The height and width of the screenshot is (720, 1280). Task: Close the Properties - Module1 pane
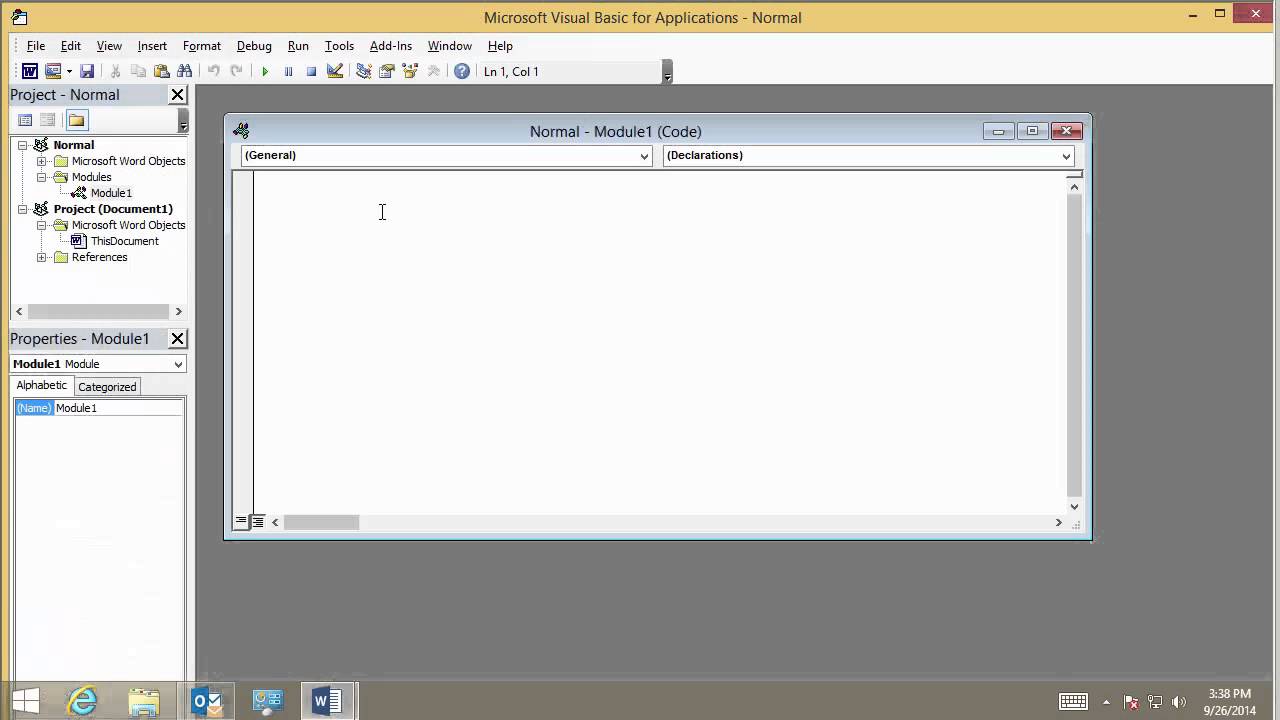[177, 338]
